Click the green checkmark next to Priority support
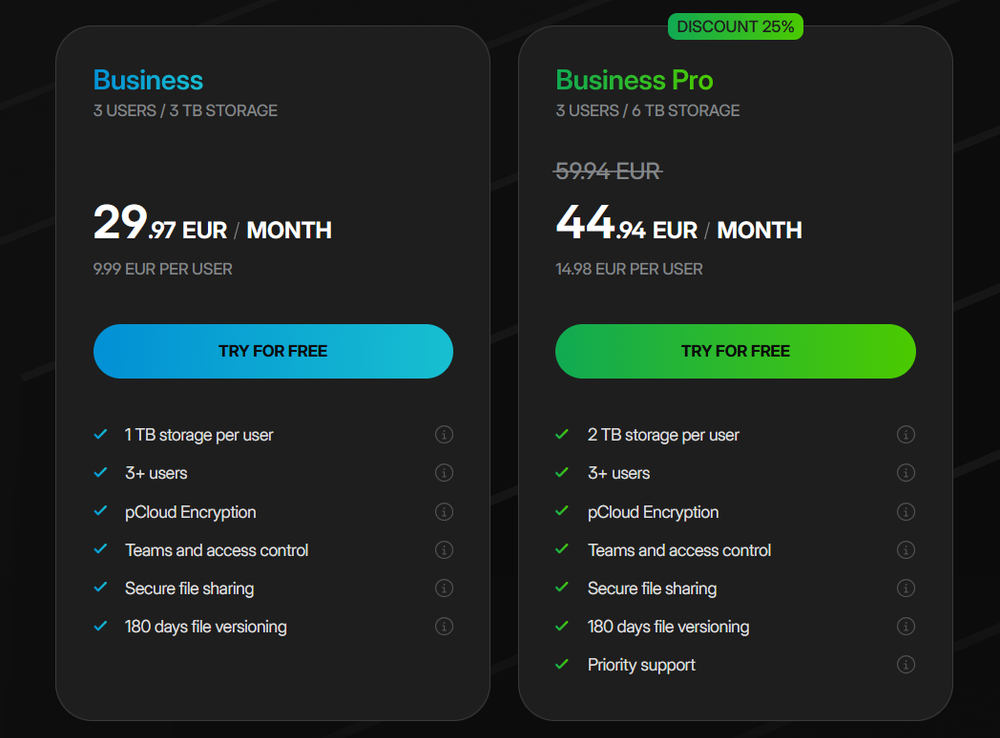Image resolution: width=1000 pixels, height=738 pixels. click(562, 664)
